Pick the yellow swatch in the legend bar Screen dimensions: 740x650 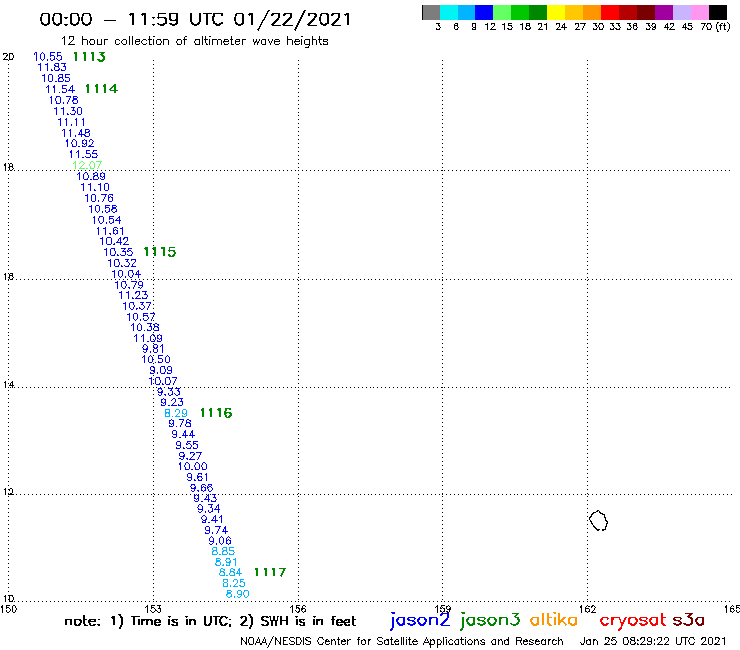coord(556,12)
